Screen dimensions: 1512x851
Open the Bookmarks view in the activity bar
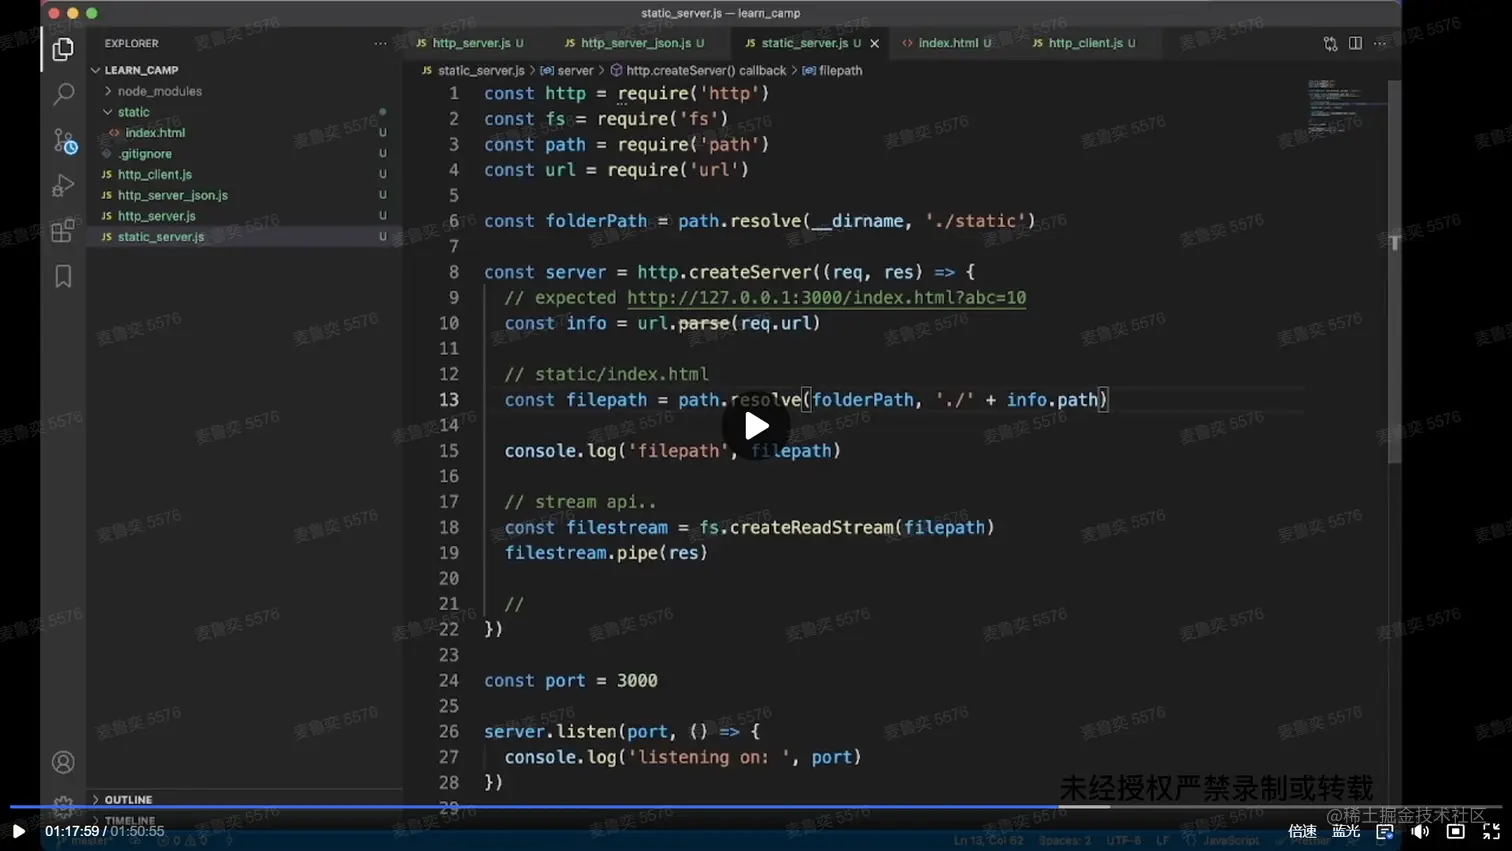click(x=63, y=276)
